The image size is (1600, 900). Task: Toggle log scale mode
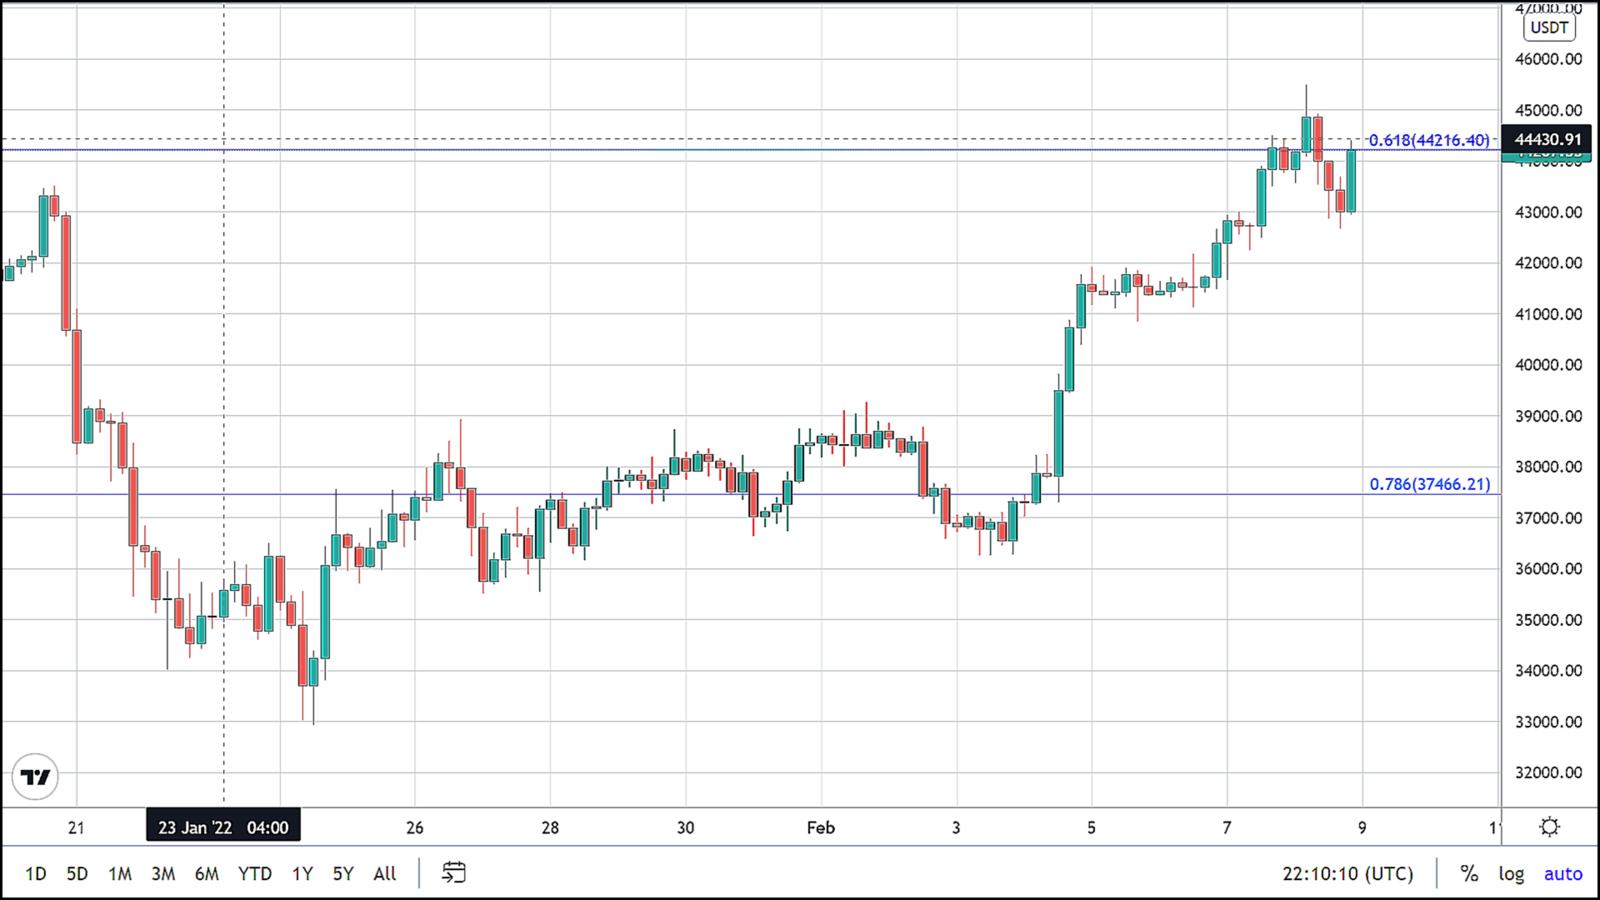(x=1511, y=874)
